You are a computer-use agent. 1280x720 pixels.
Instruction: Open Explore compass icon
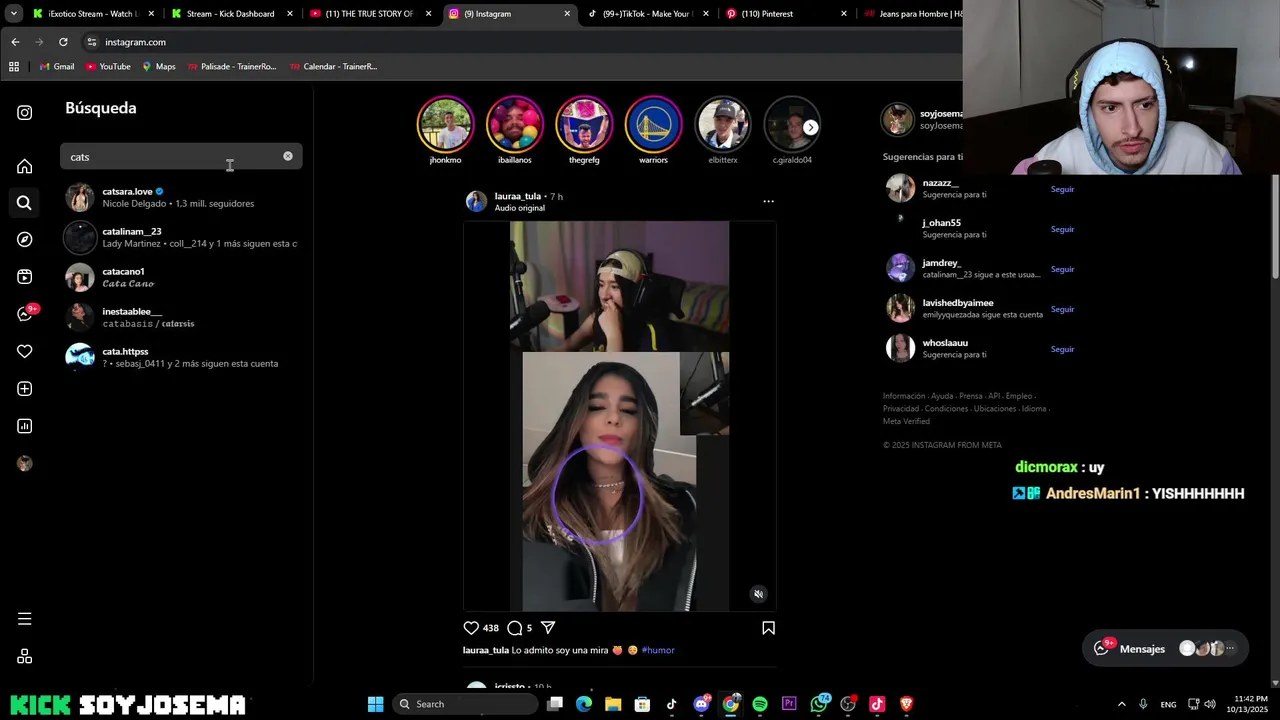(24, 240)
